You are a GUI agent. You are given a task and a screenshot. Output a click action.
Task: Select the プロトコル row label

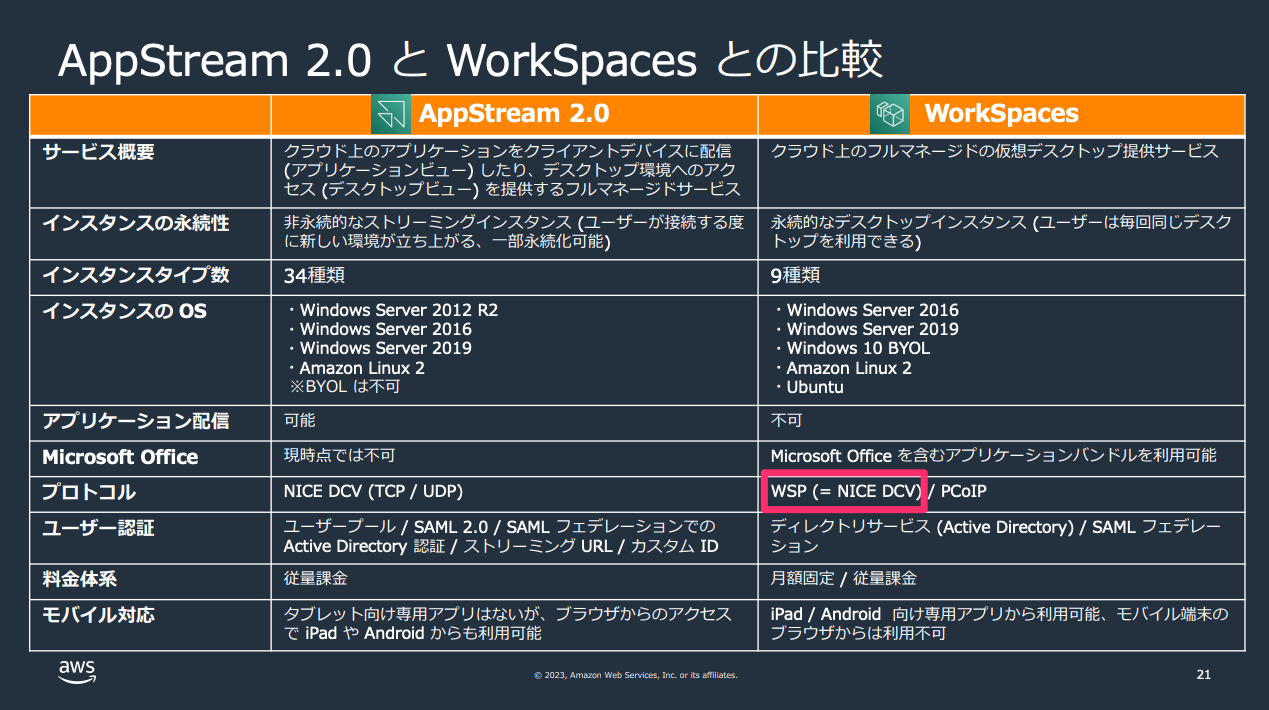click(89, 492)
